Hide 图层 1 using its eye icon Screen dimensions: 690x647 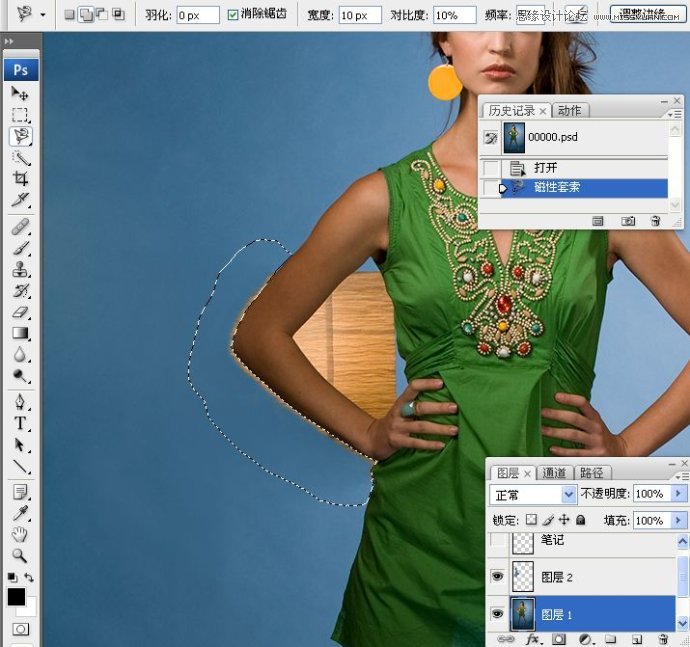coord(497,614)
